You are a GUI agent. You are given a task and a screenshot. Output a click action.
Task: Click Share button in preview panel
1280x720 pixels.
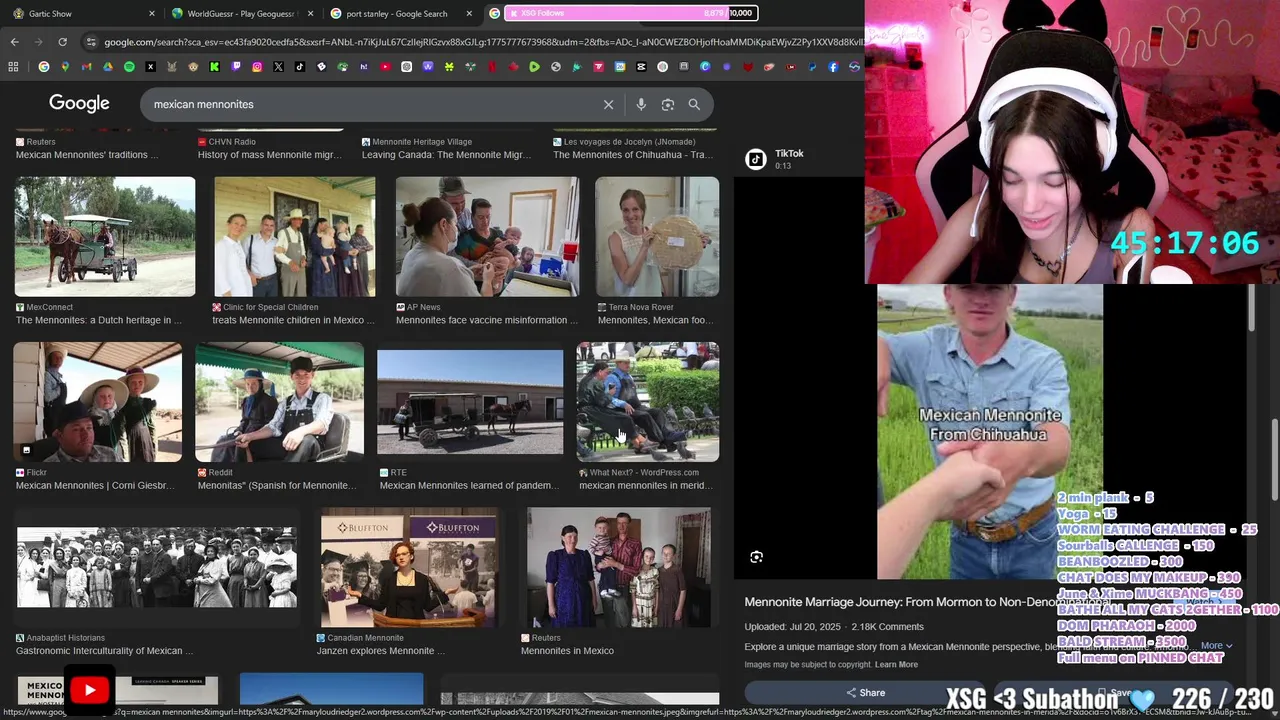pos(865,692)
